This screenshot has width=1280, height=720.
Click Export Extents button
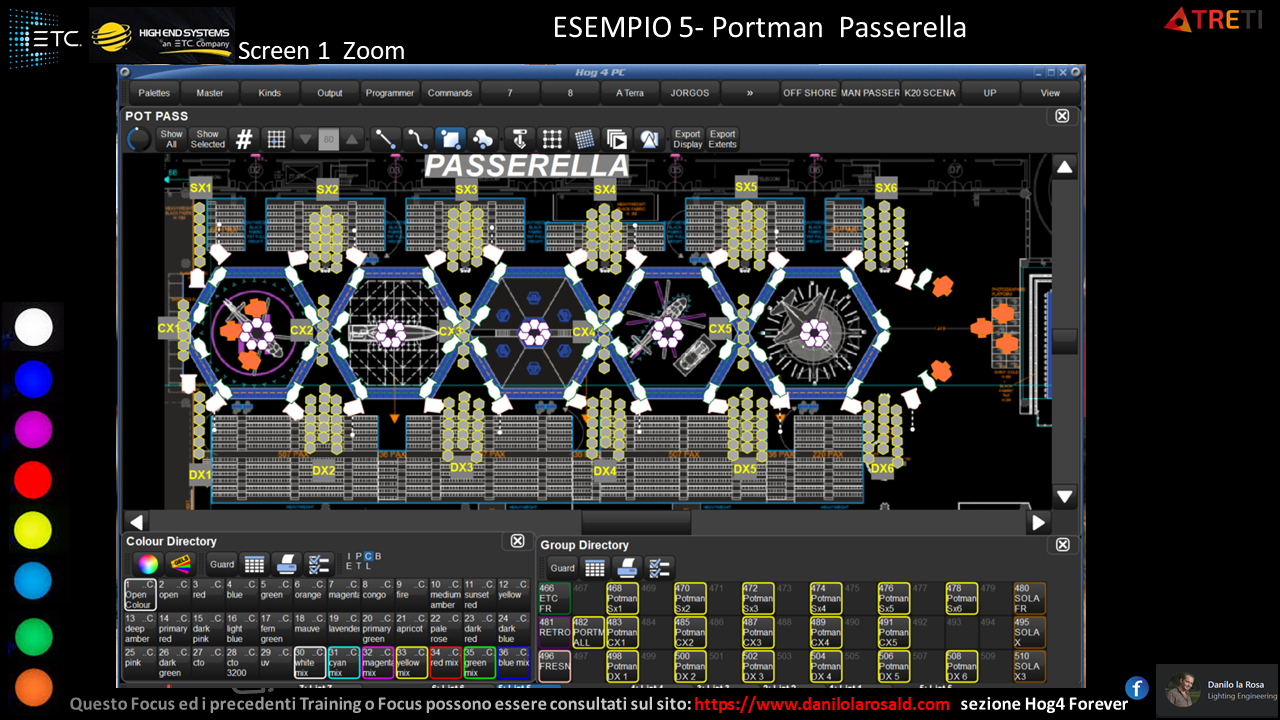click(x=722, y=139)
